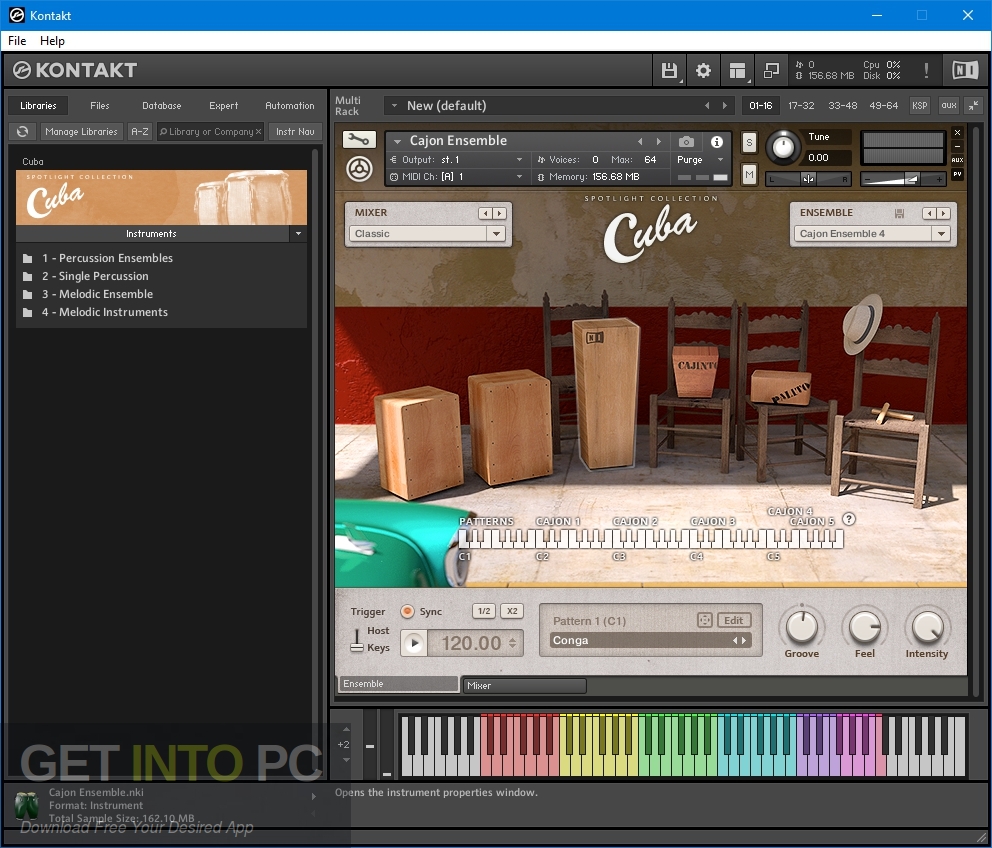The height and width of the screenshot is (848, 992).
Task: Flip the Host/Keys trigger switch
Action: [357, 640]
